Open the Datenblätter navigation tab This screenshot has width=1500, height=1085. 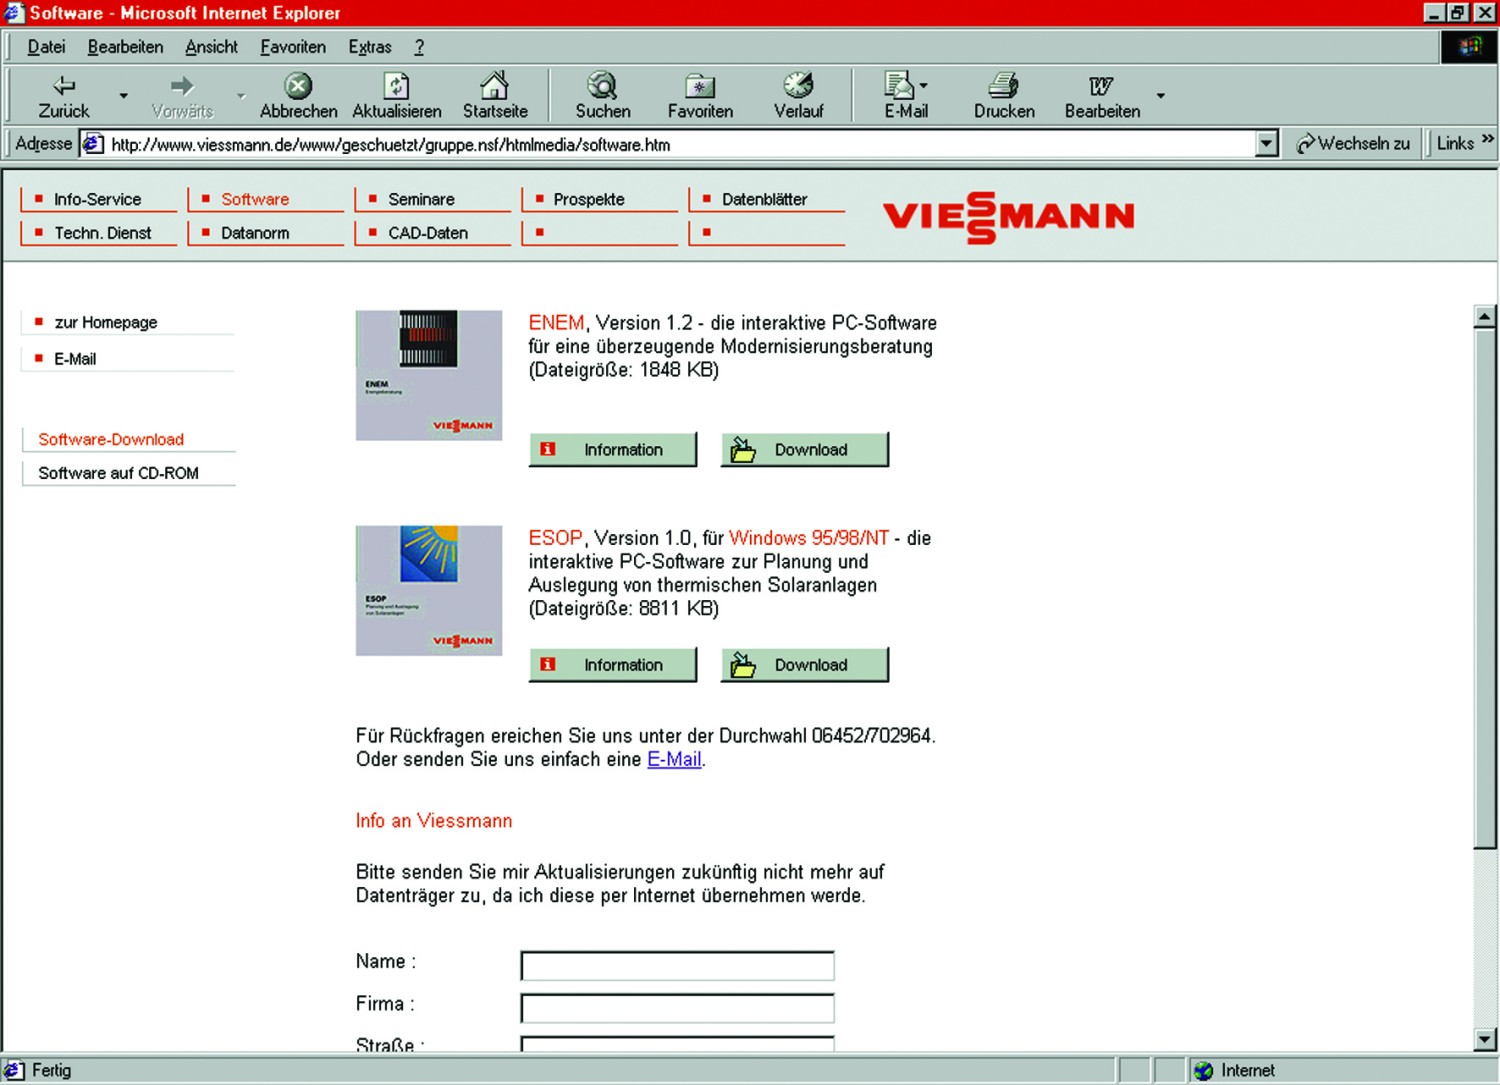767,199
